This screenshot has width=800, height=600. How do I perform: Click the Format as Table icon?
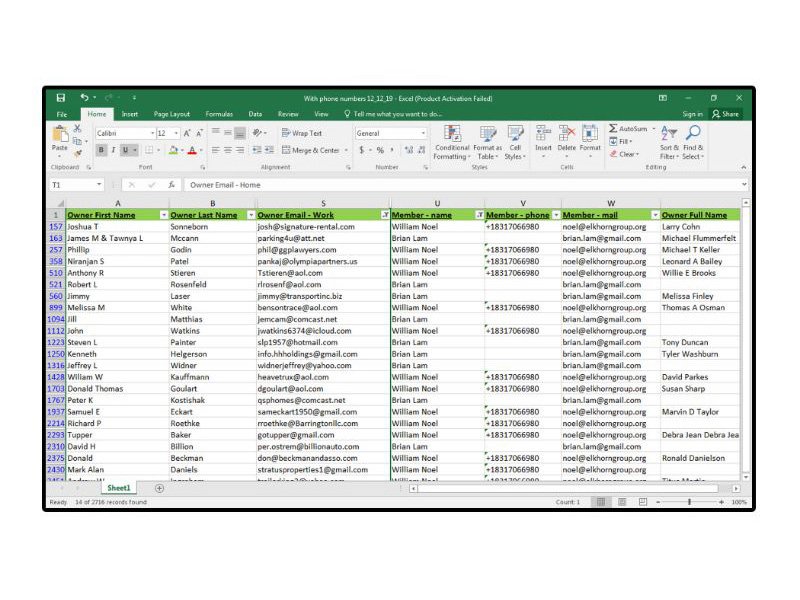(x=487, y=141)
